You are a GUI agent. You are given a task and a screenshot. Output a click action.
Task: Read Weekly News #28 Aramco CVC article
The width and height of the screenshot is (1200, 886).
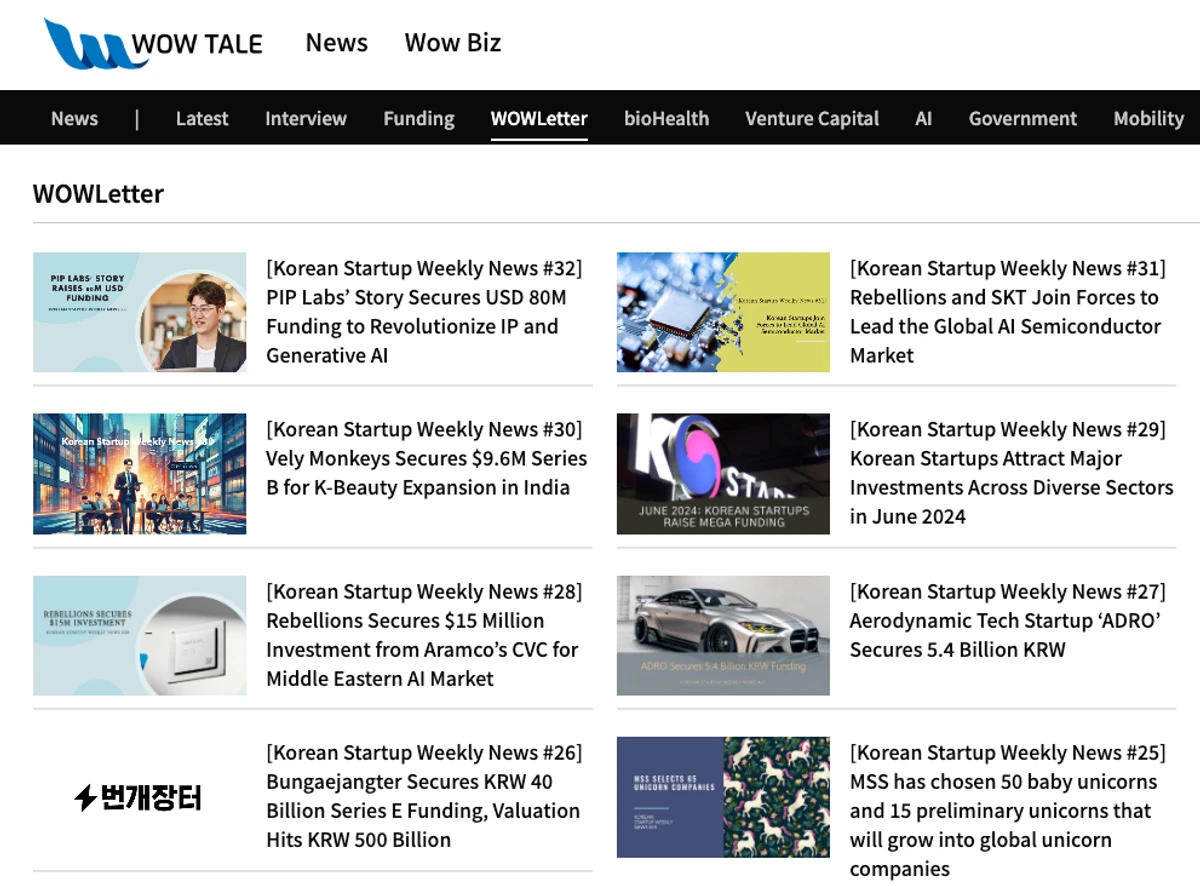pyautogui.click(x=424, y=635)
